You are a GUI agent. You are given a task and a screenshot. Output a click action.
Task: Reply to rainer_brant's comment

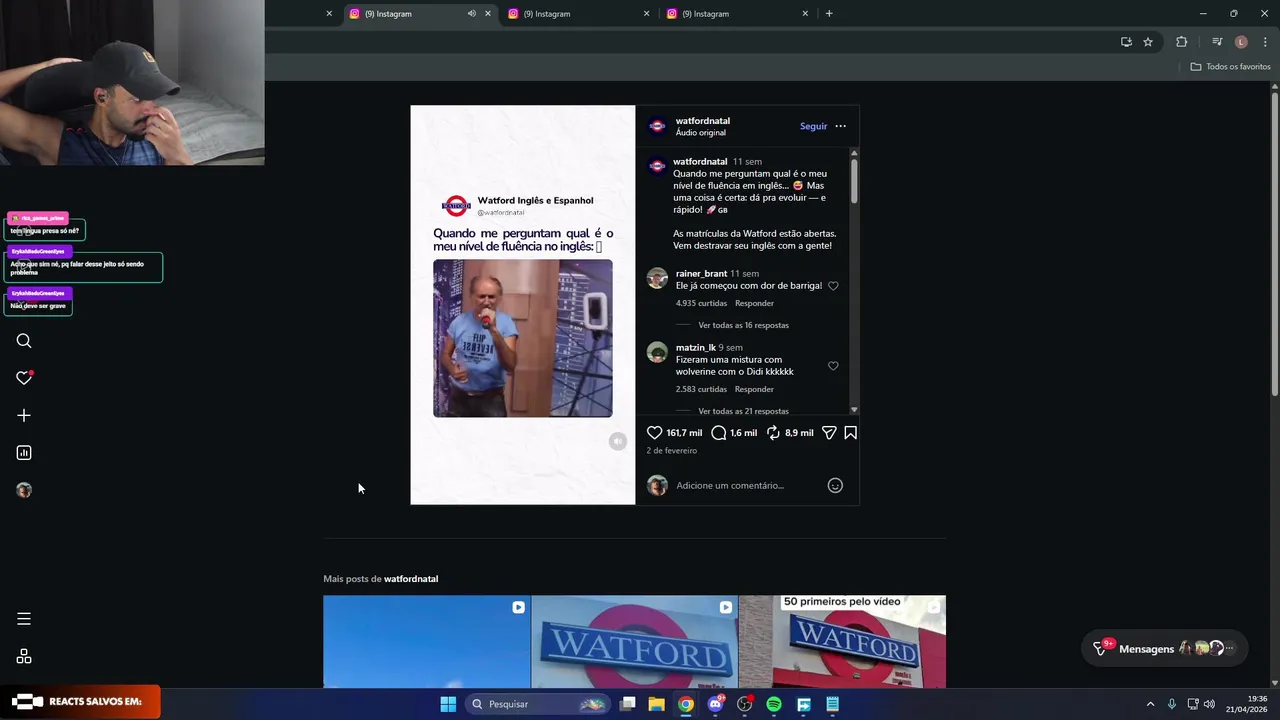[754, 303]
